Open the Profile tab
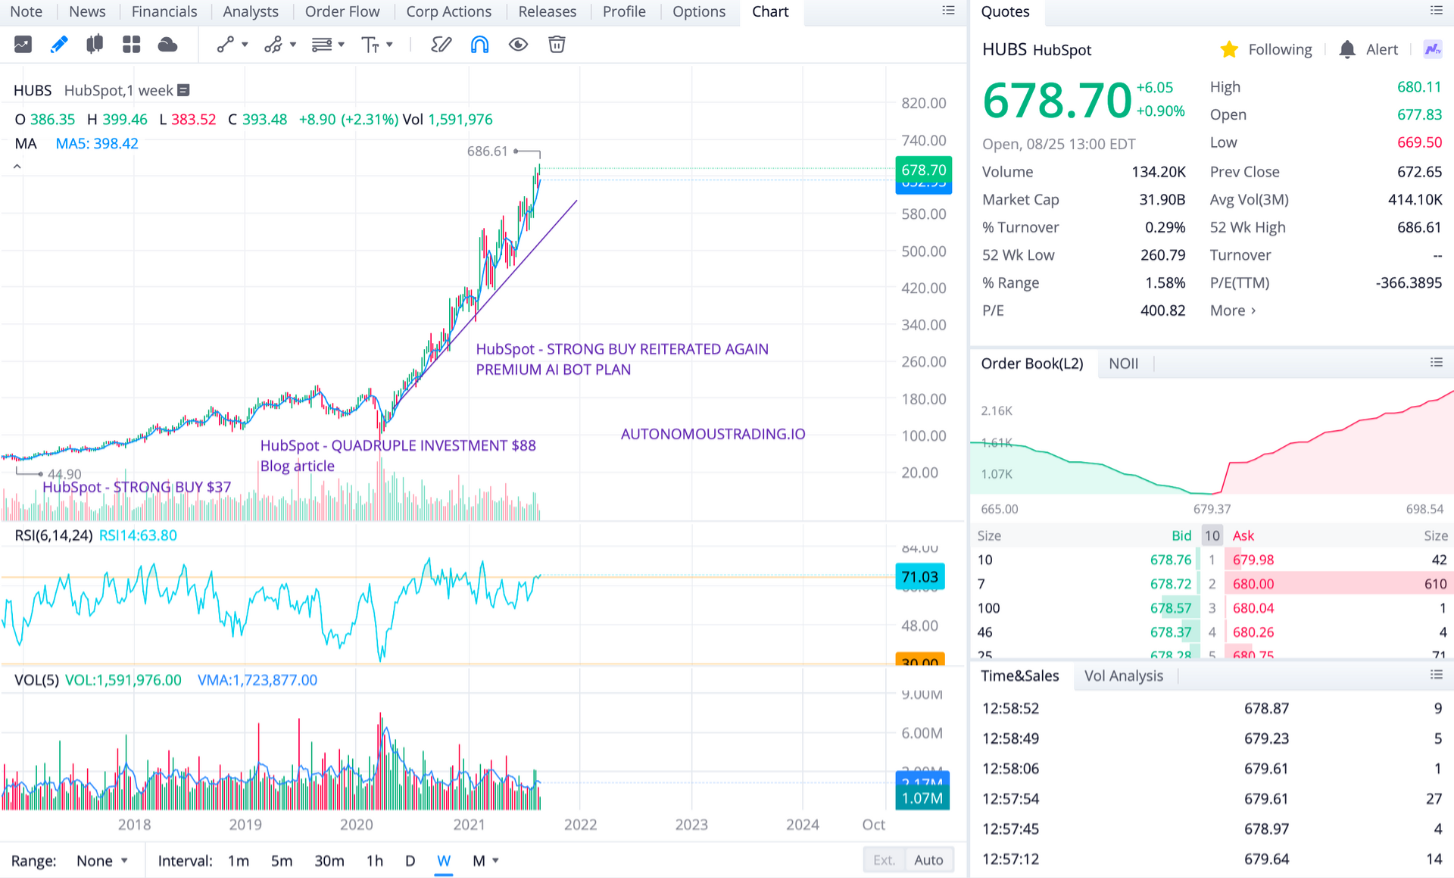The width and height of the screenshot is (1454, 878). coord(624,12)
